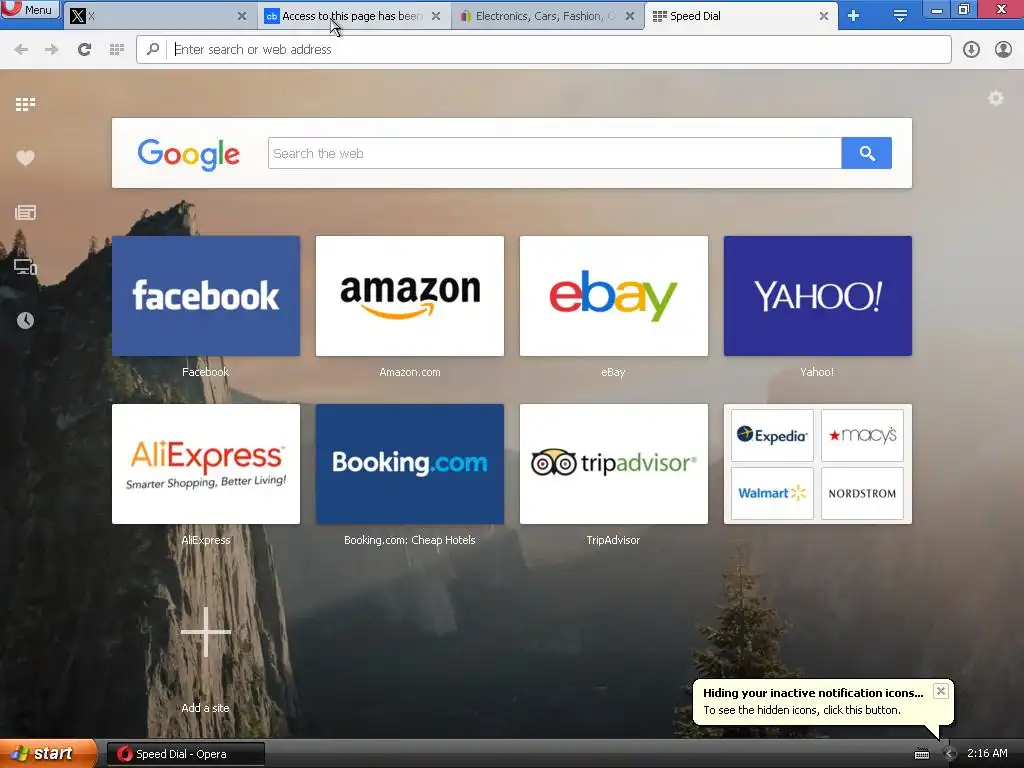Select the Speed Dial tab

[740, 16]
